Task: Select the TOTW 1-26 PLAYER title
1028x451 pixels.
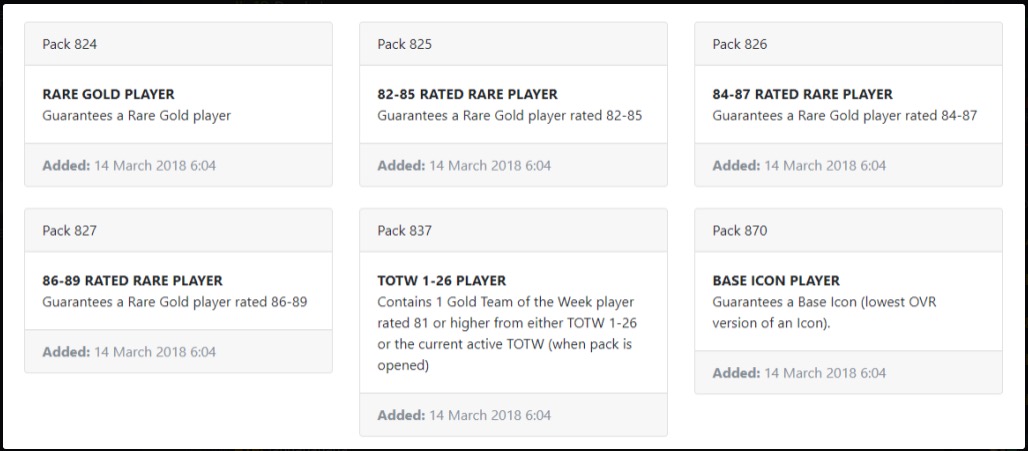Action: [441, 281]
